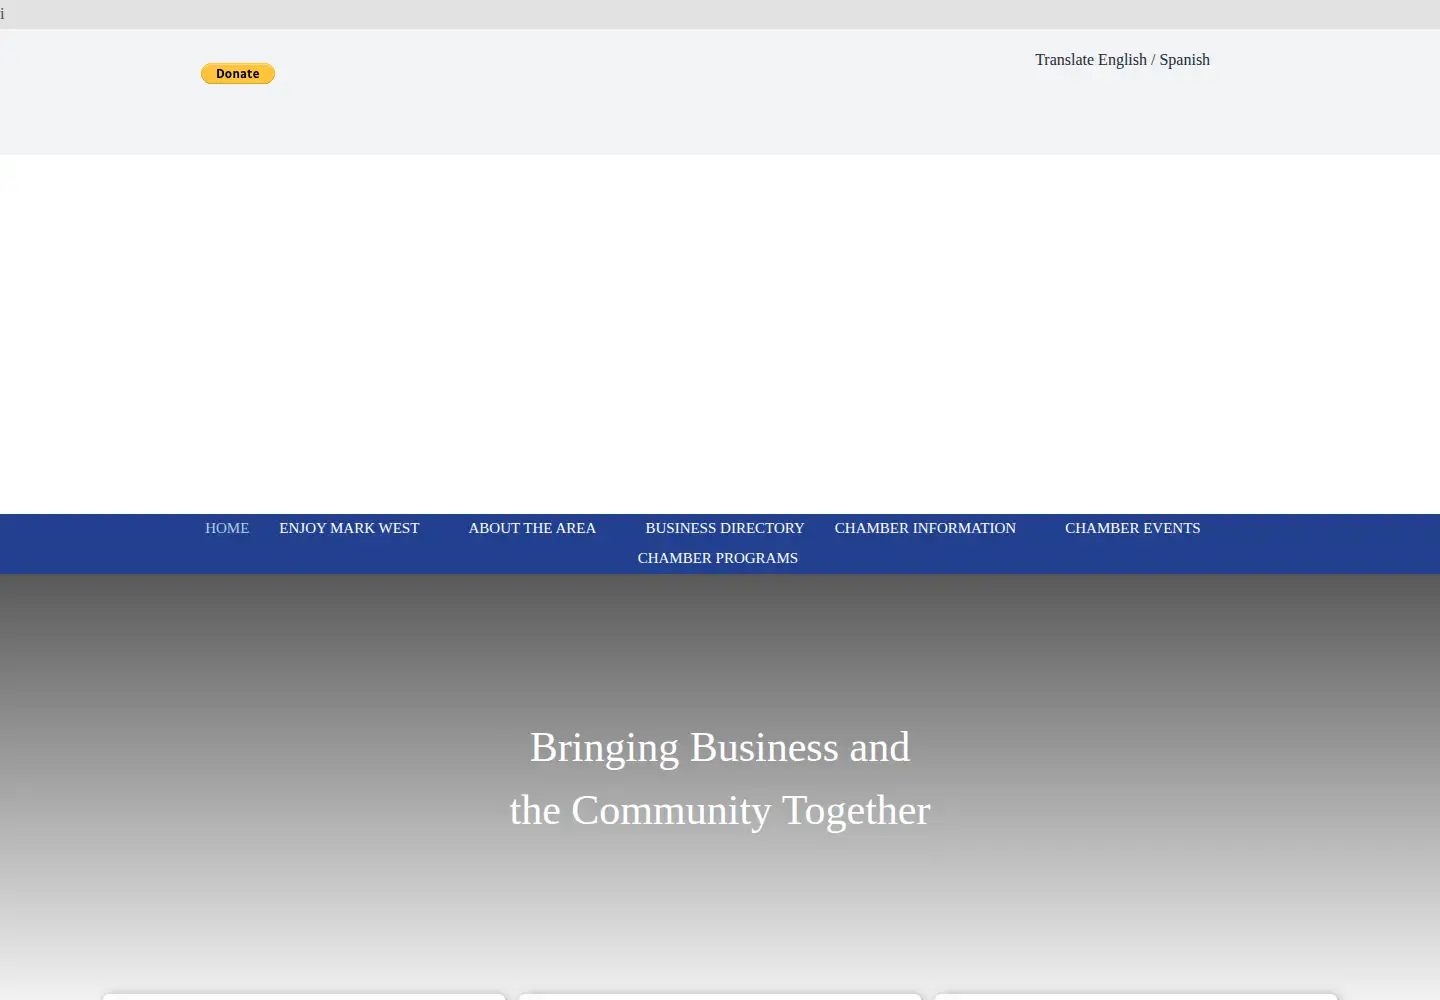This screenshot has height=1000, width=1440.
Task: Select BUSINESS DIRECTORY in the navigation bar
Action: [725, 528]
